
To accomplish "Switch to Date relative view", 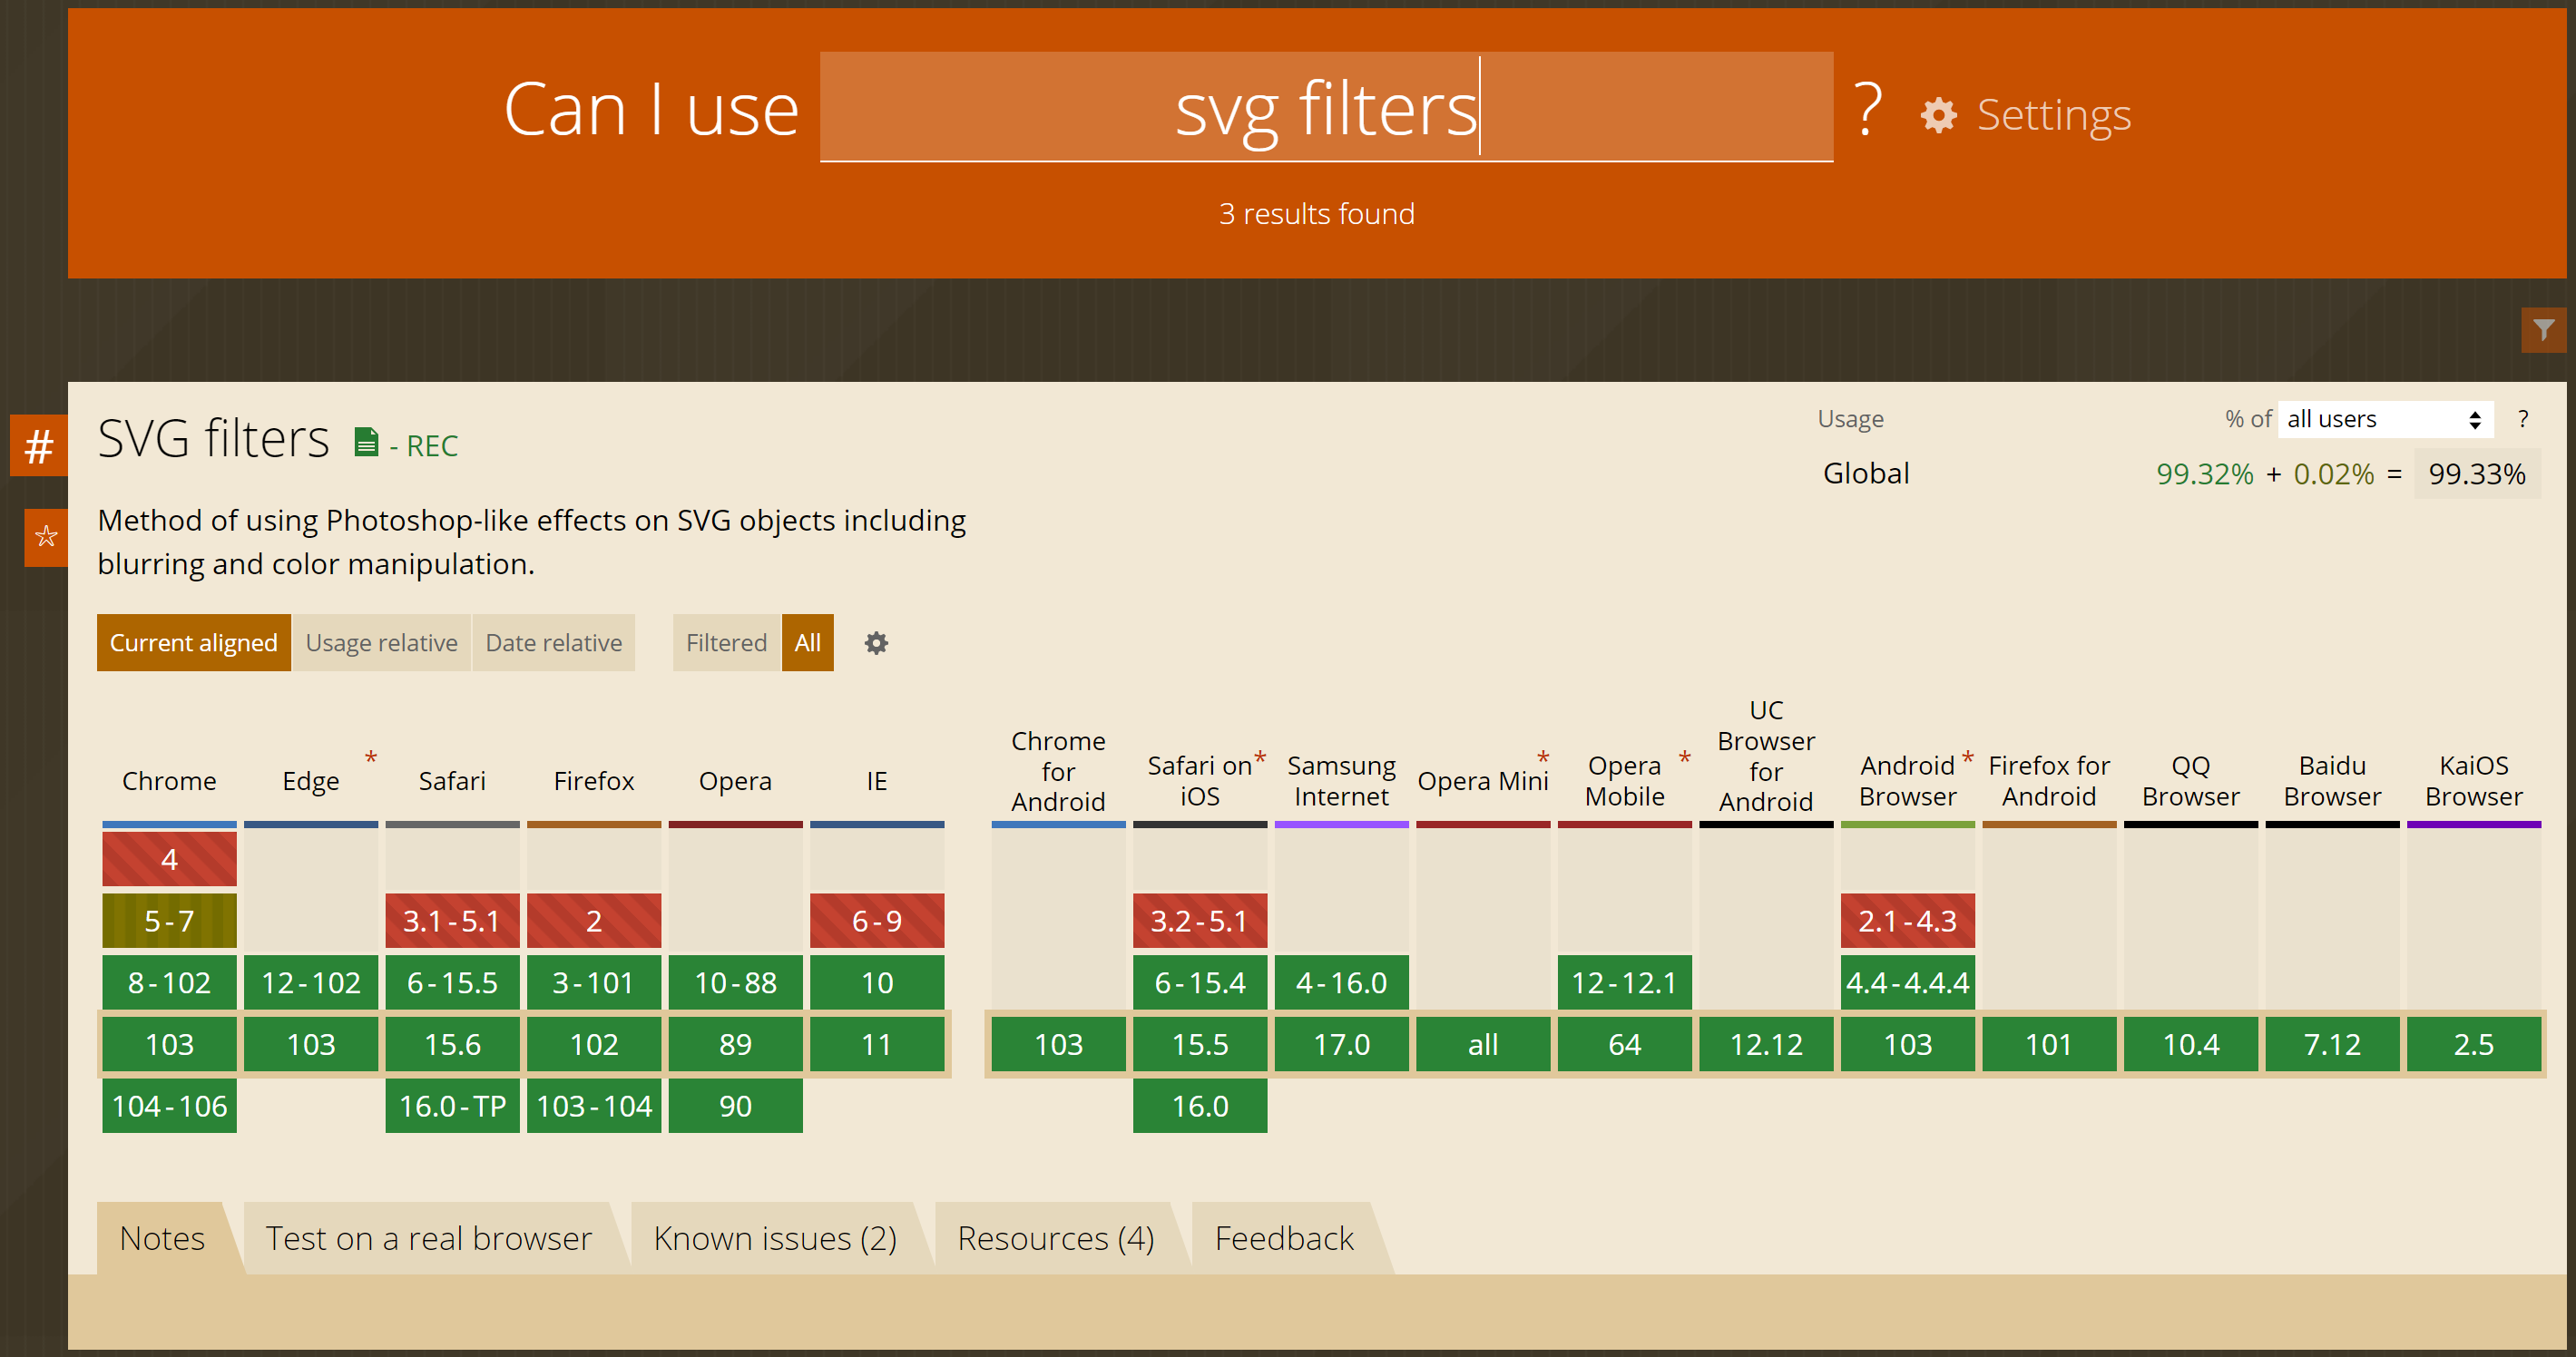I will pyautogui.click(x=553, y=643).
